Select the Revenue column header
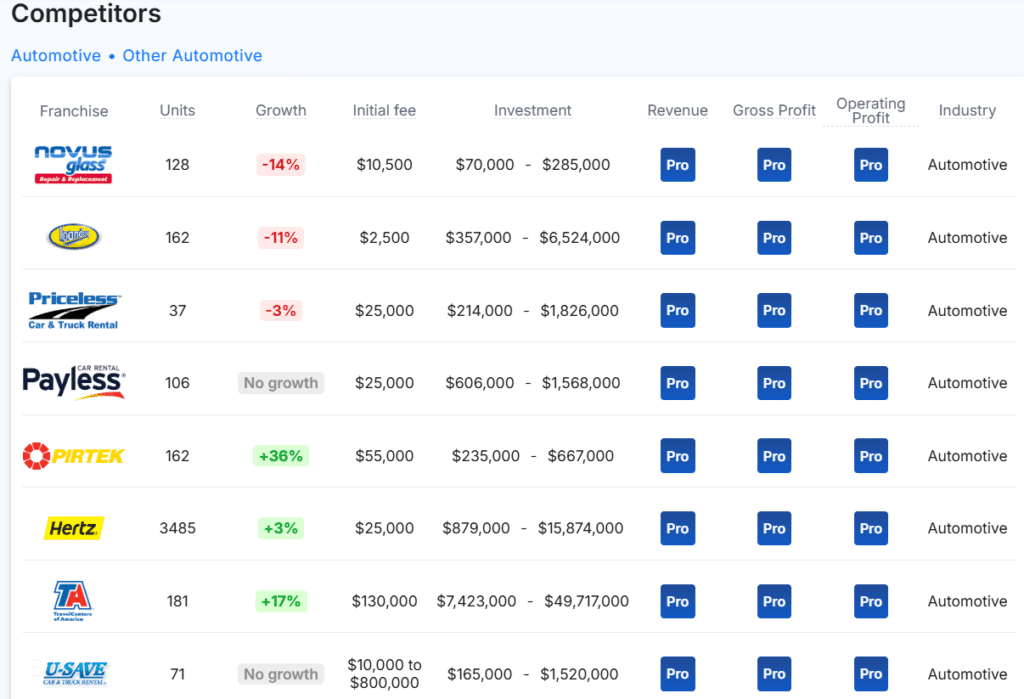Image resolution: width=1024 pixels, height=699 pixels. [678, 110]
